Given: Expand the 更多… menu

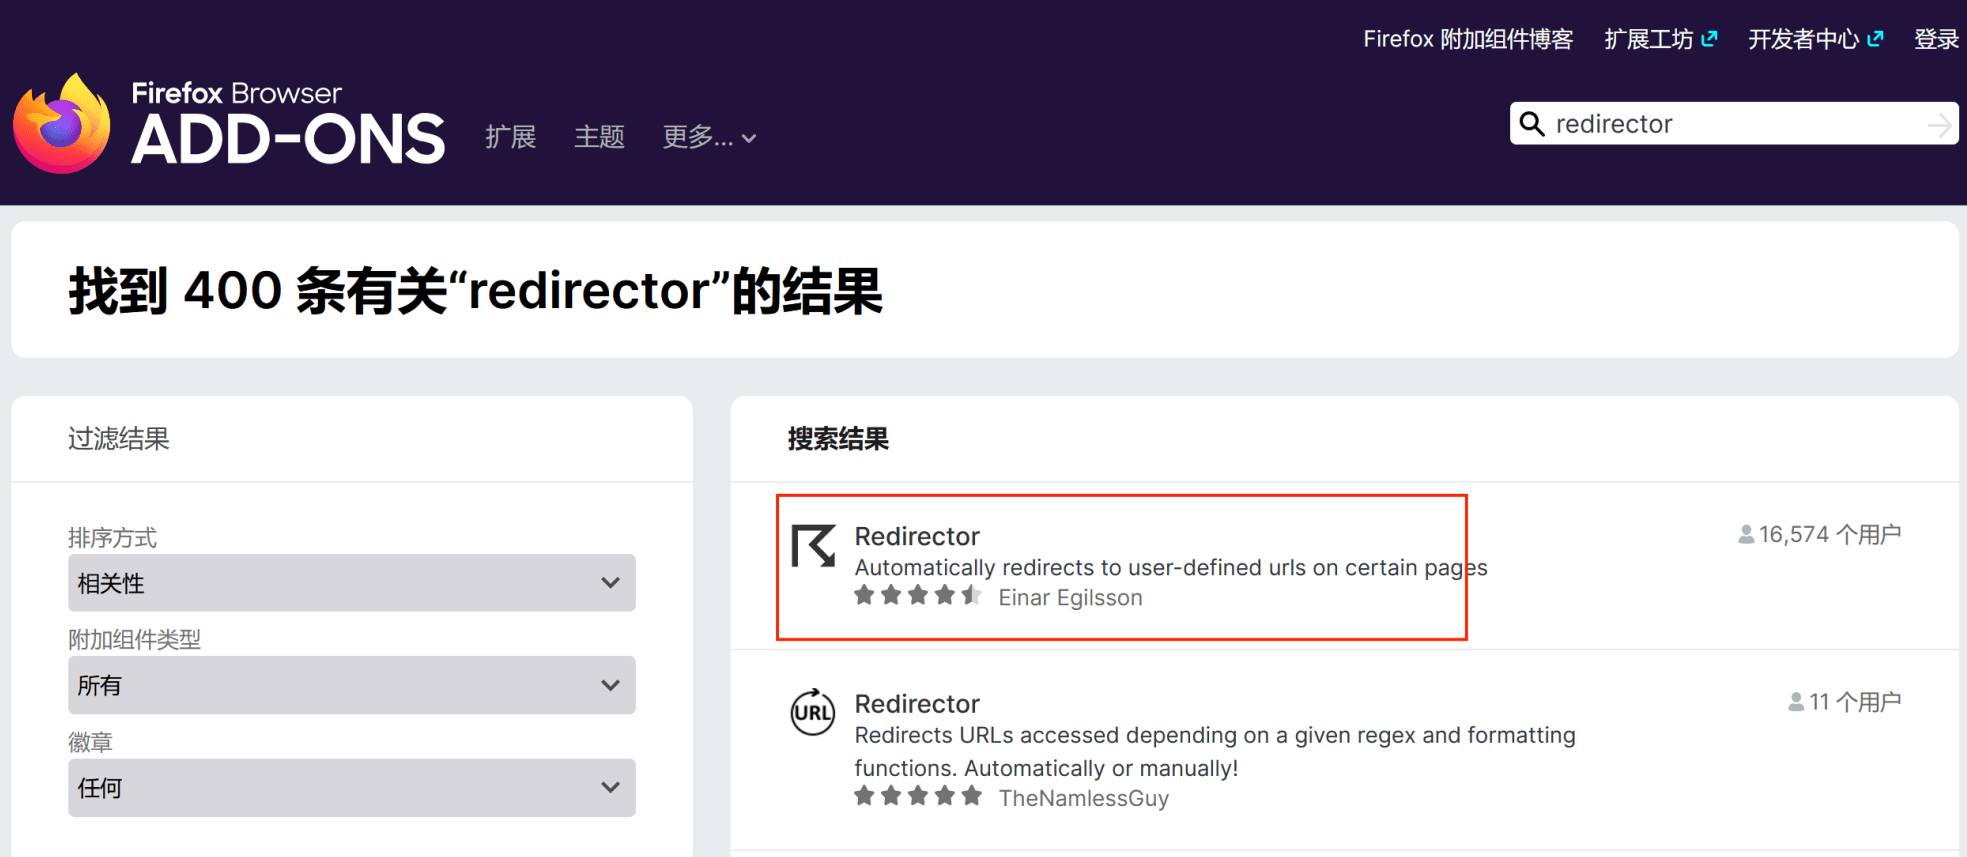Looking at the screenshot, I should coord(709,137).
